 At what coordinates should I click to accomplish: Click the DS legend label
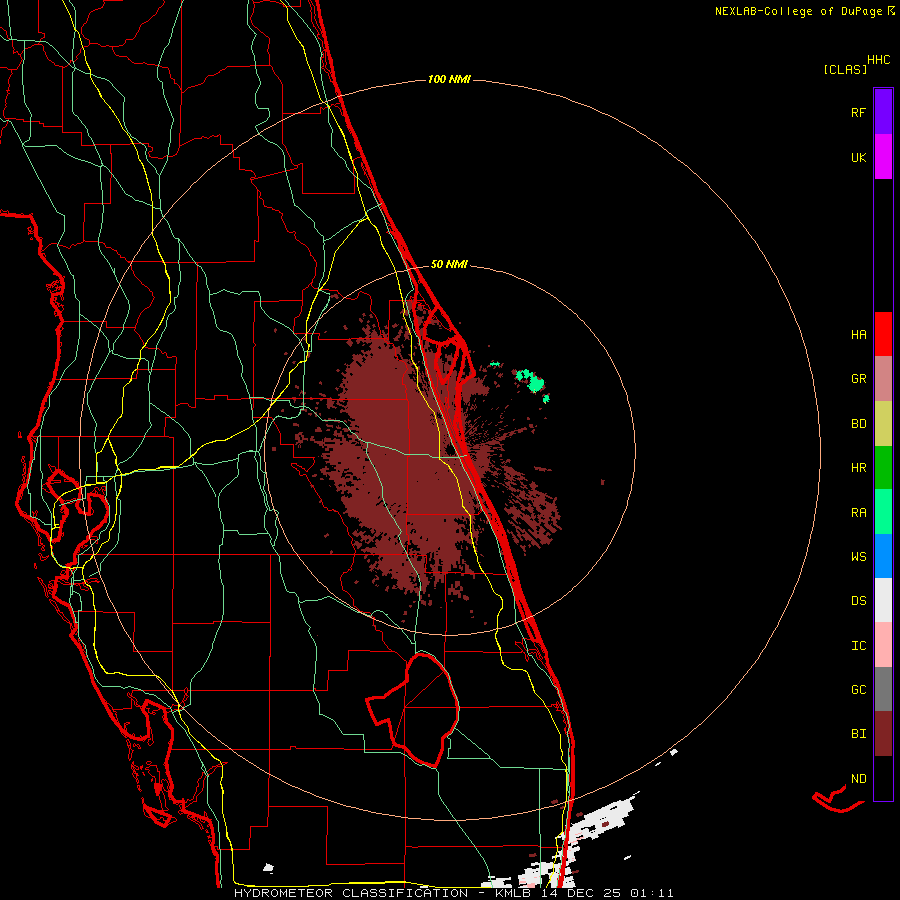pyautogui.click(x=858, y=601)
